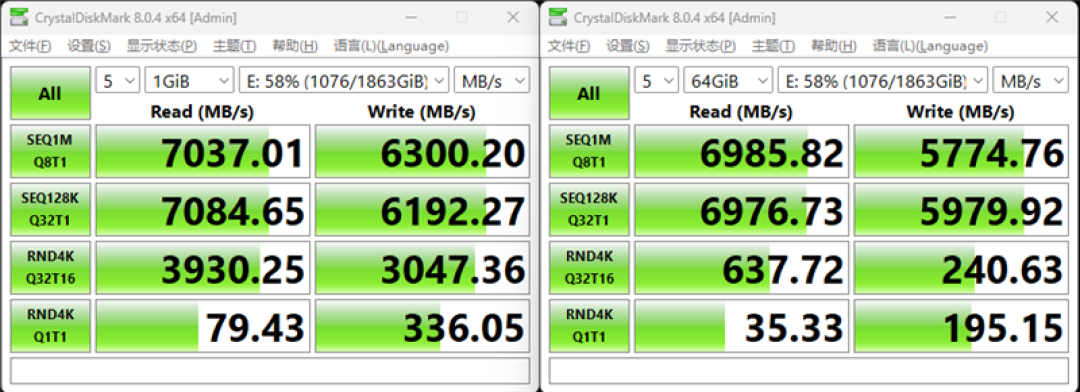Open MB/s unit dropdown in right window
Screen dimensions: 1080x392
[1030, 81]
